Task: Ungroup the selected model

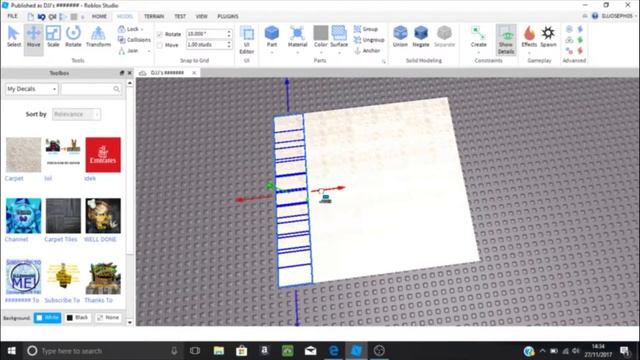Action: click(x=369, y=40)
